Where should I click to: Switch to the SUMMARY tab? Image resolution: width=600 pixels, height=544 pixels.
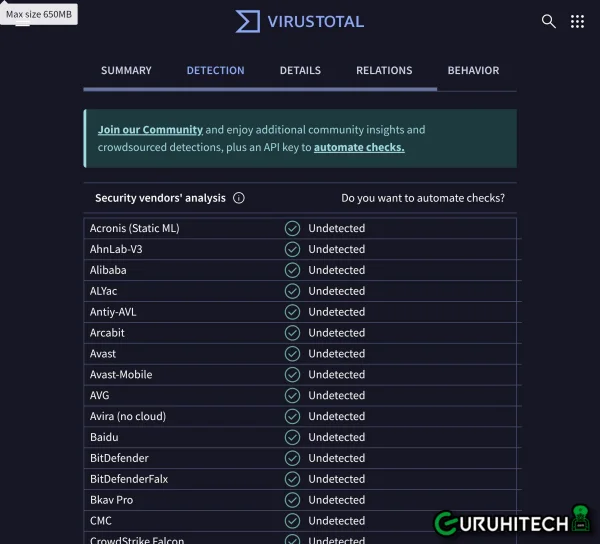point(126,70)
